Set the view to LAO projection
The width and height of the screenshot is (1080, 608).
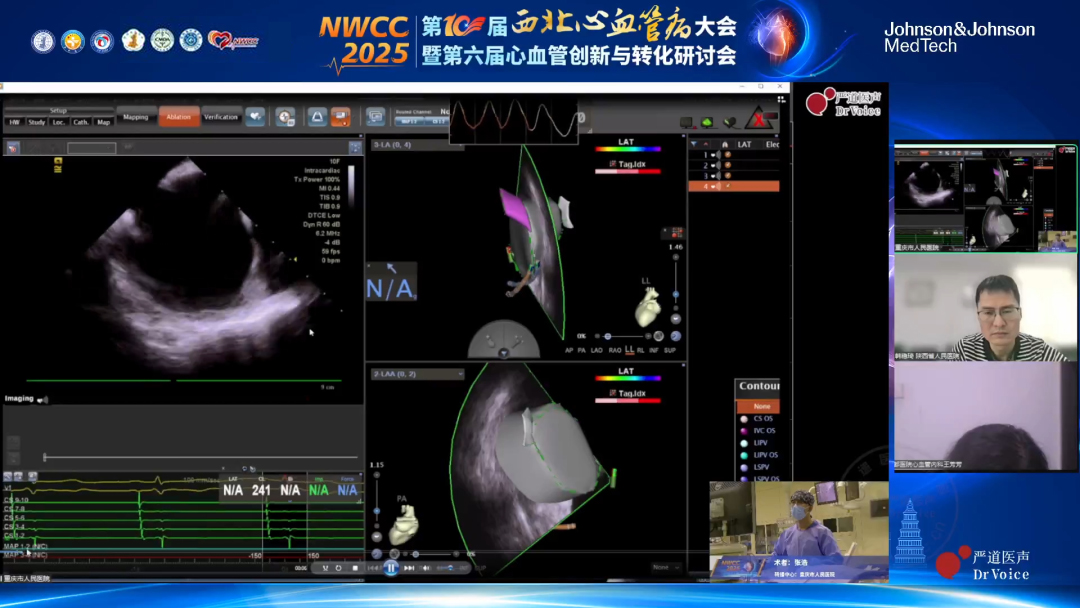point(596,350)
